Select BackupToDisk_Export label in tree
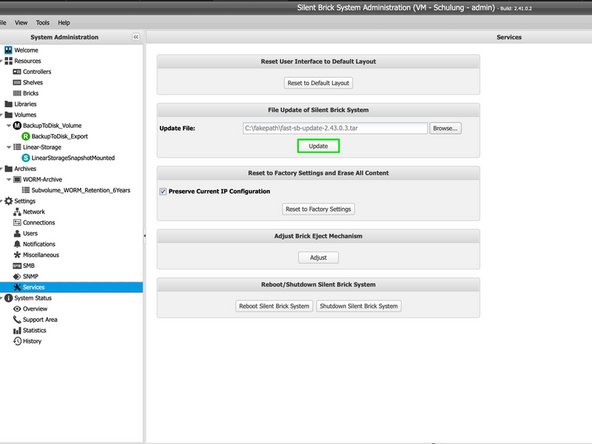 (x=60, y=136)
